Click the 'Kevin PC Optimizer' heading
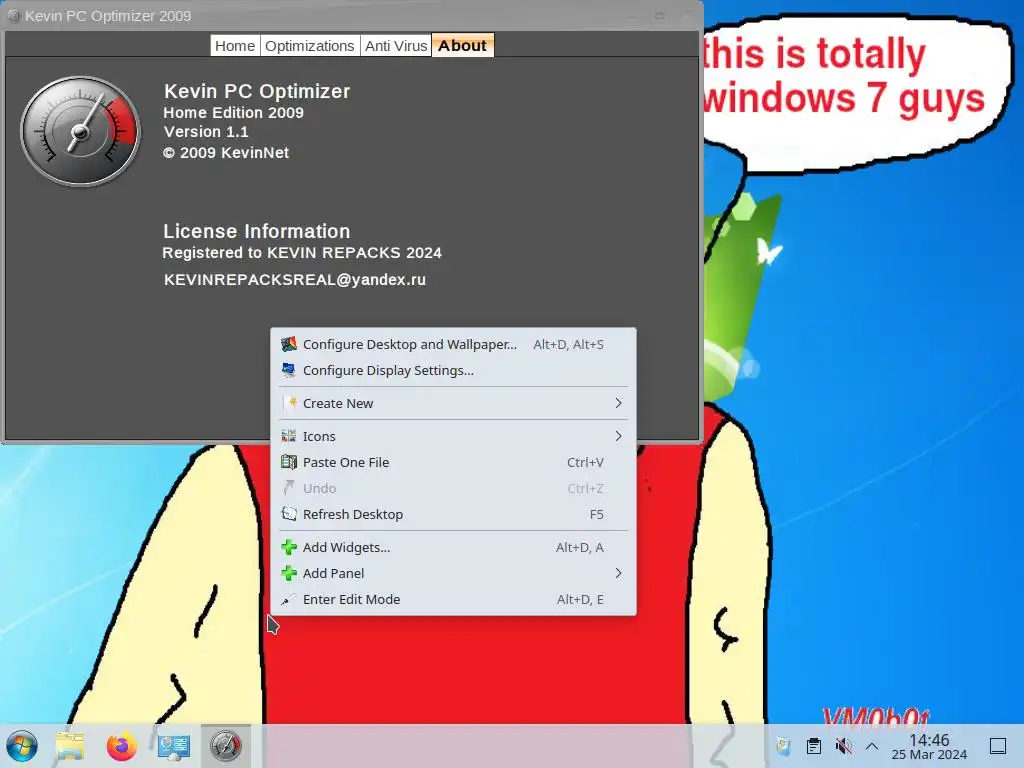 tap(257, 91)
